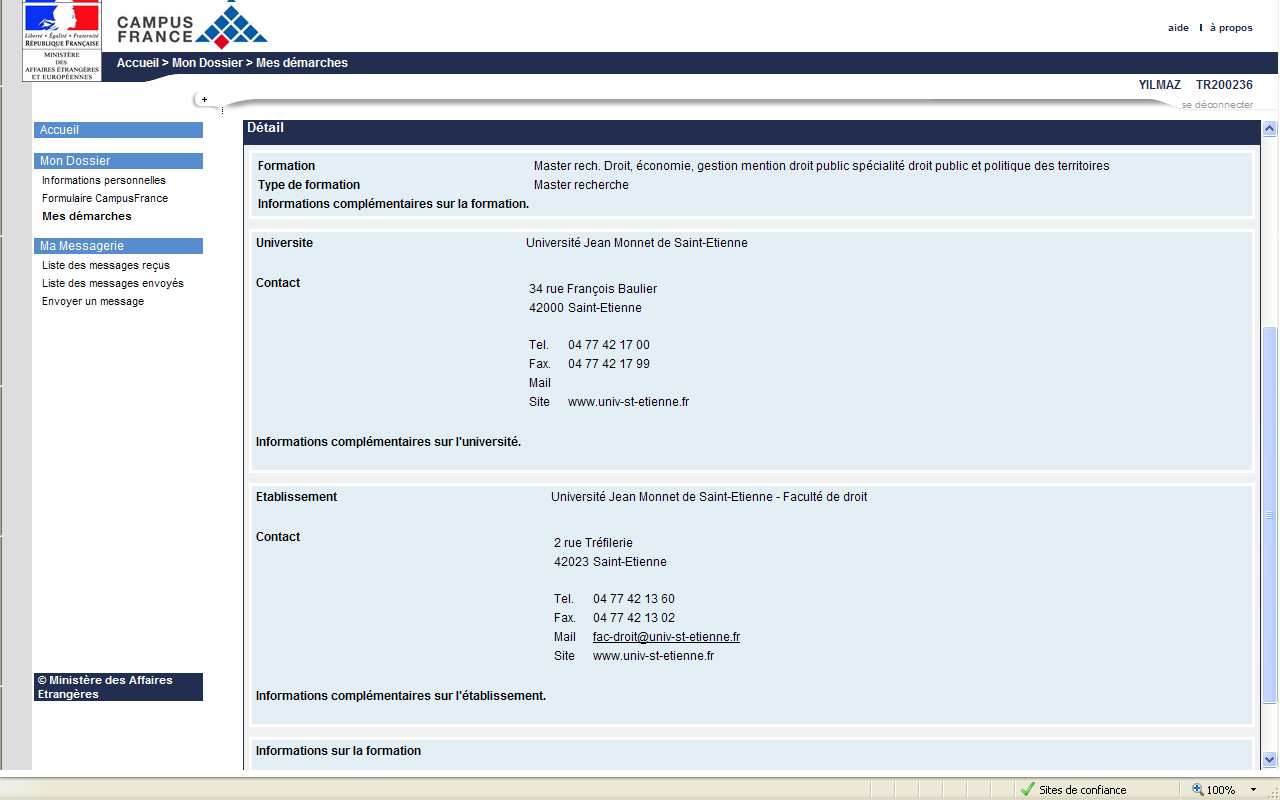The height and width of the screenshot is (800, 1280).
Task: Go to Accueil in the breadcrumb
Action: (138, 63)
